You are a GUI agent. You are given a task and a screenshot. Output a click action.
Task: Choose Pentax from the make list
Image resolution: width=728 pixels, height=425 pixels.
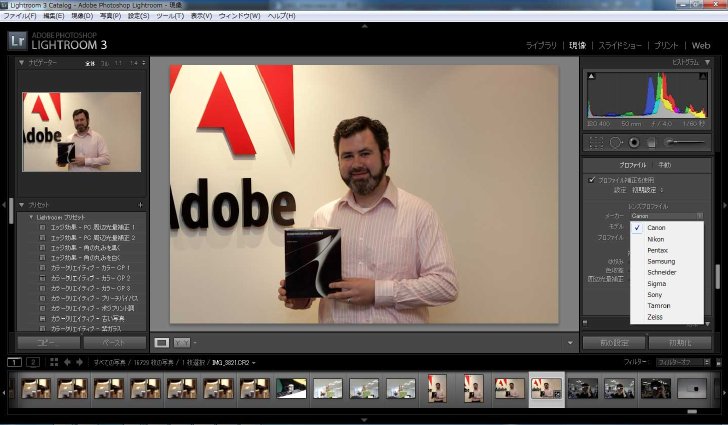pos(667,250)
